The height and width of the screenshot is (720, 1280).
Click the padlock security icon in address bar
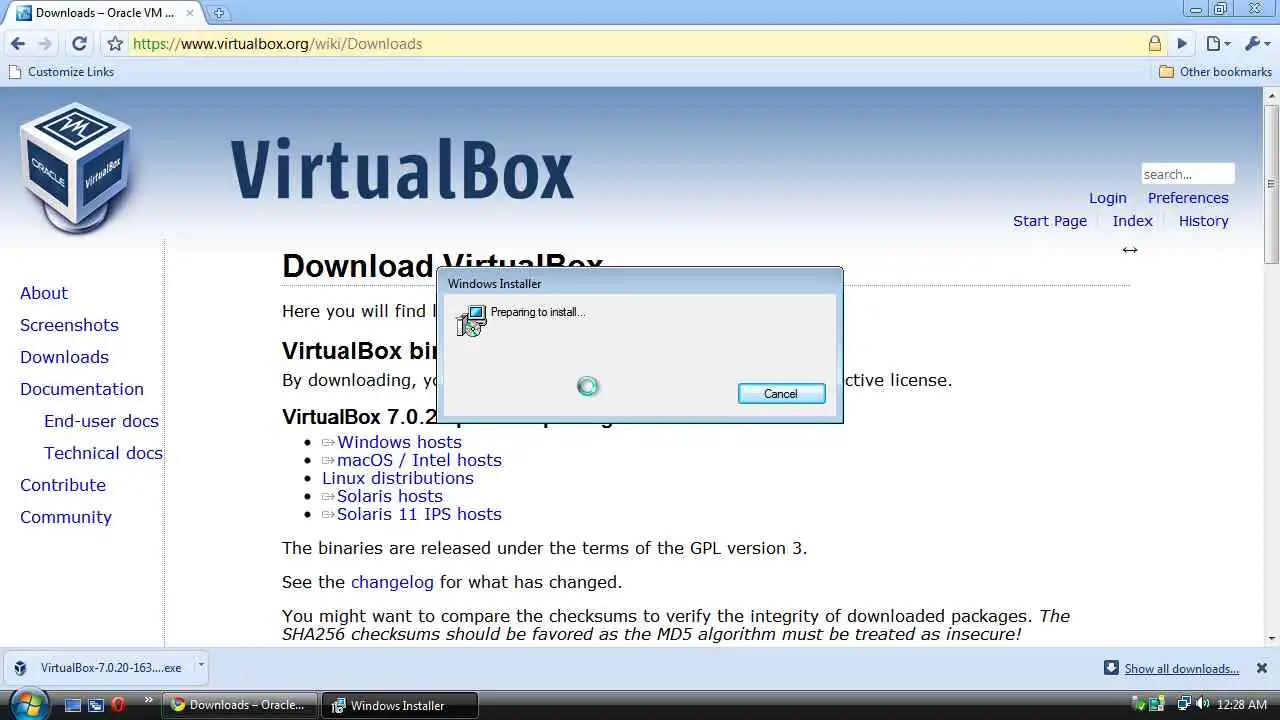click(x=1155, y=44)
